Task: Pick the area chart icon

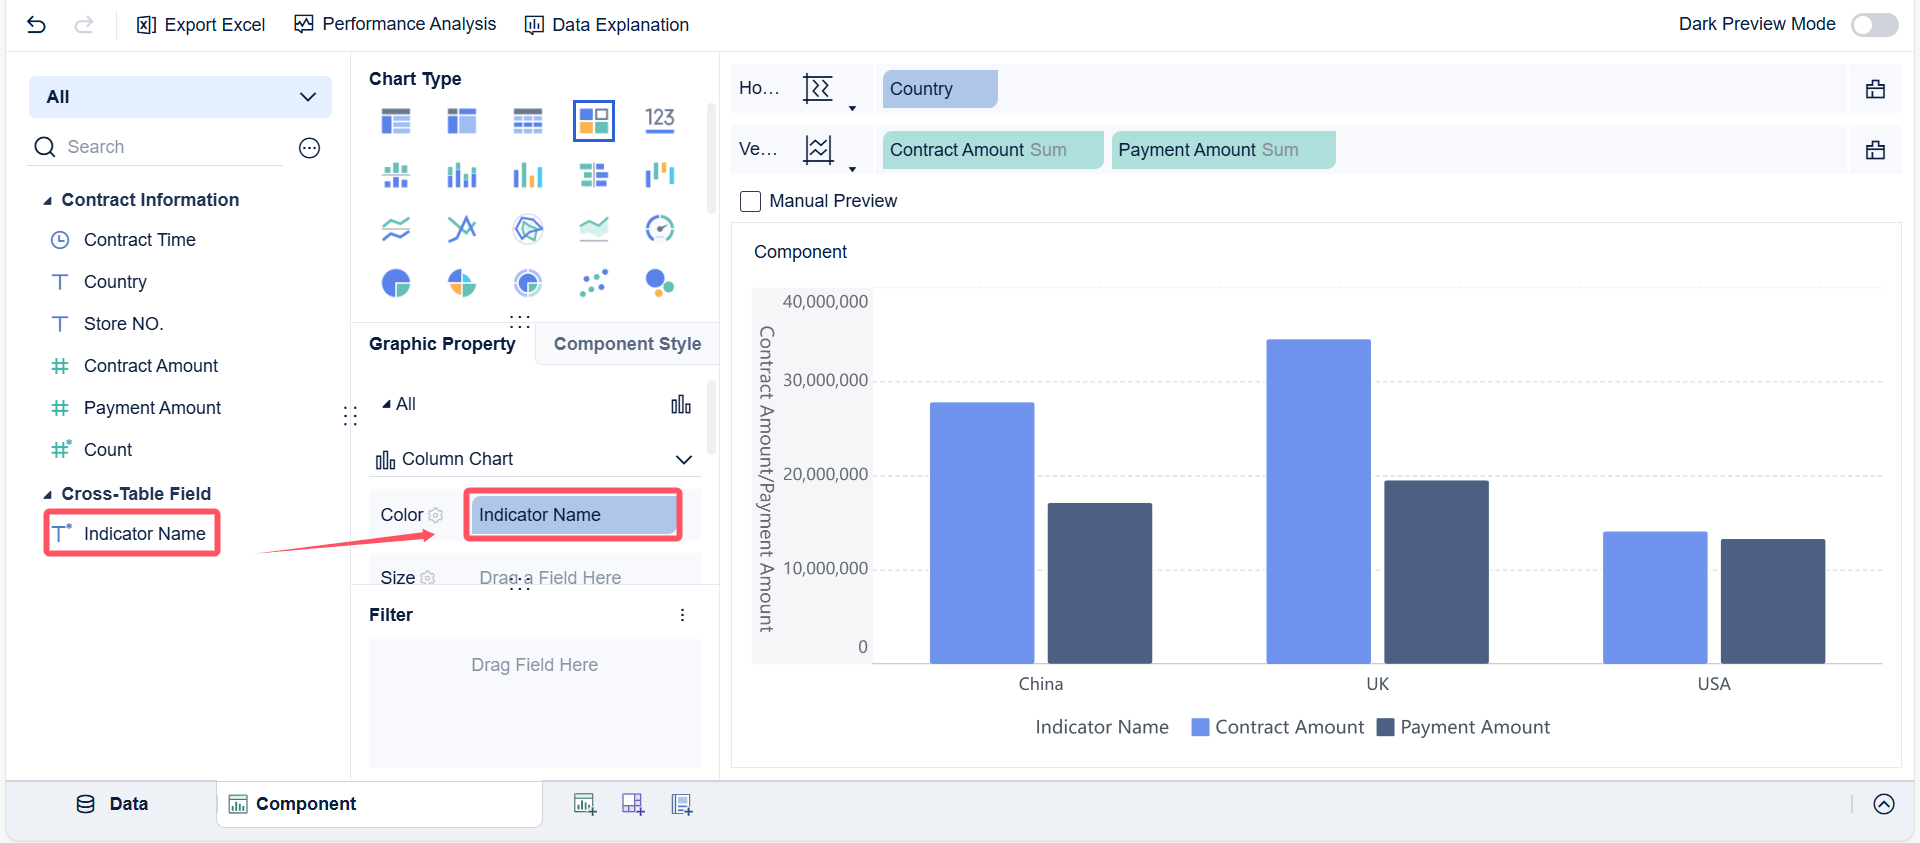Action: [594, 229]
